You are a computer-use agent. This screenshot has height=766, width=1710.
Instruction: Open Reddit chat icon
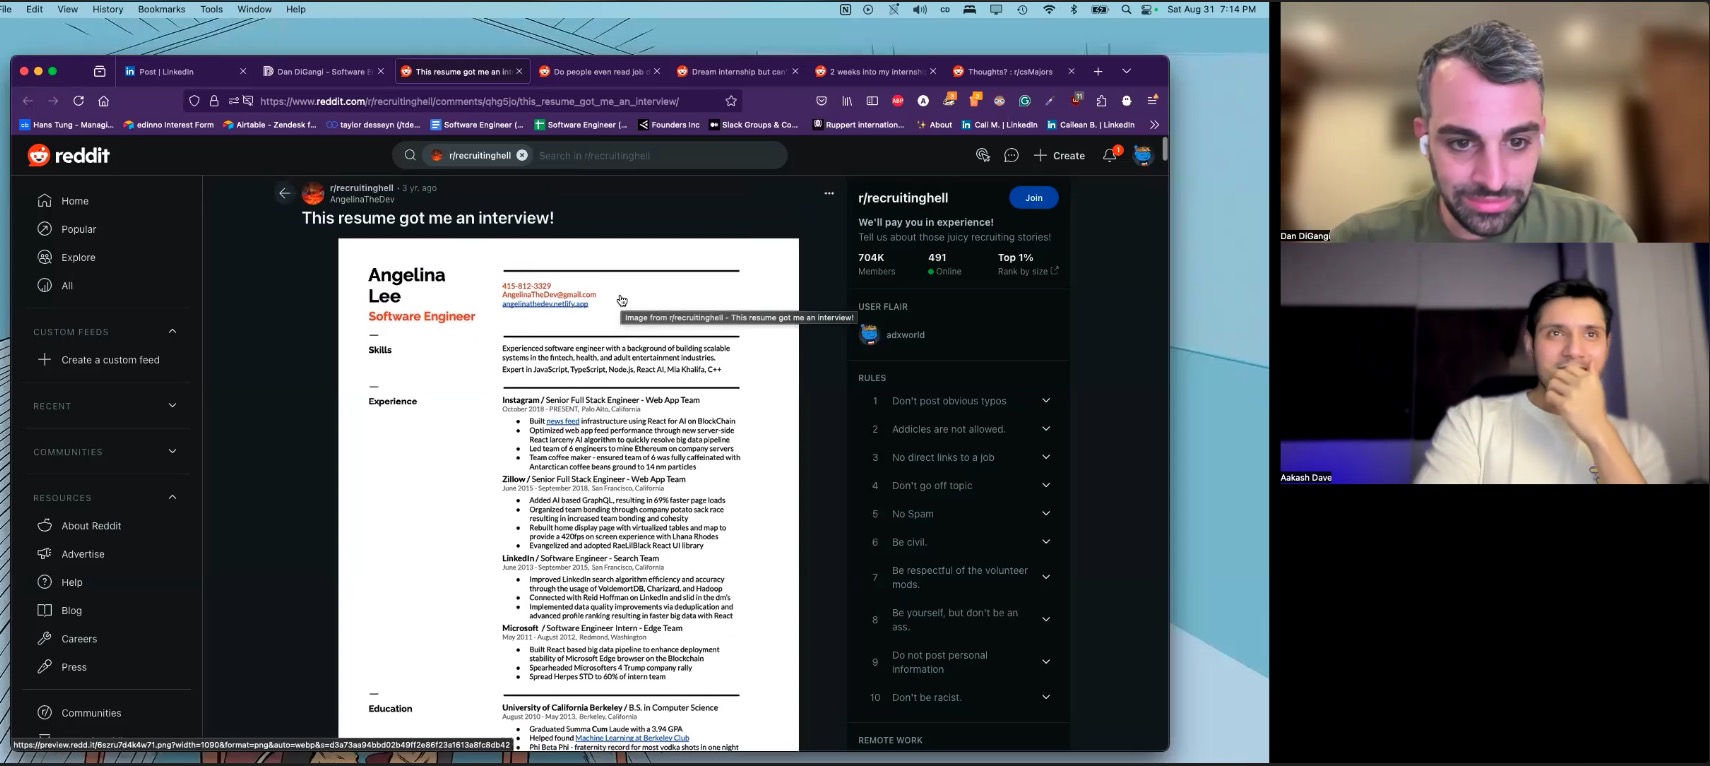[1011, 155]
